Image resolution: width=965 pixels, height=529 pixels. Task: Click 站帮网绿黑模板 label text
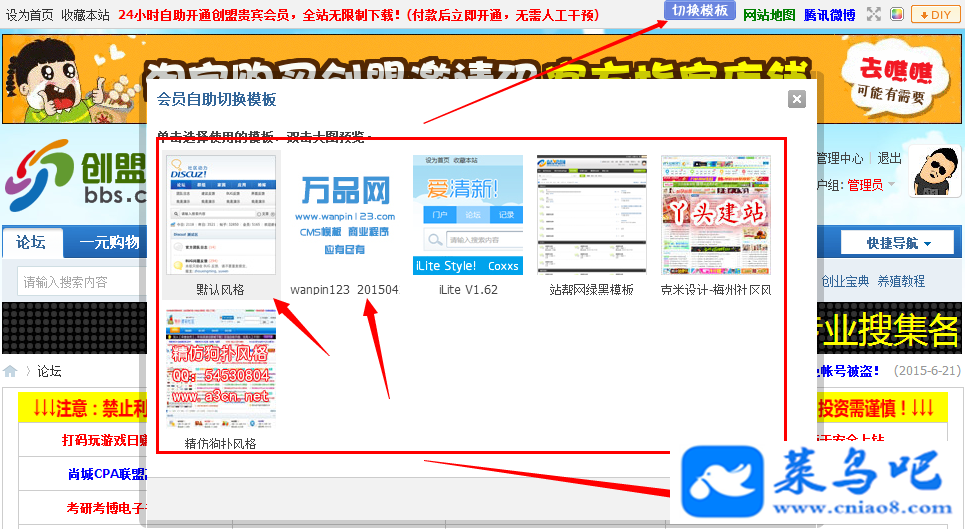pyautogui.click(x=591, y=290)
